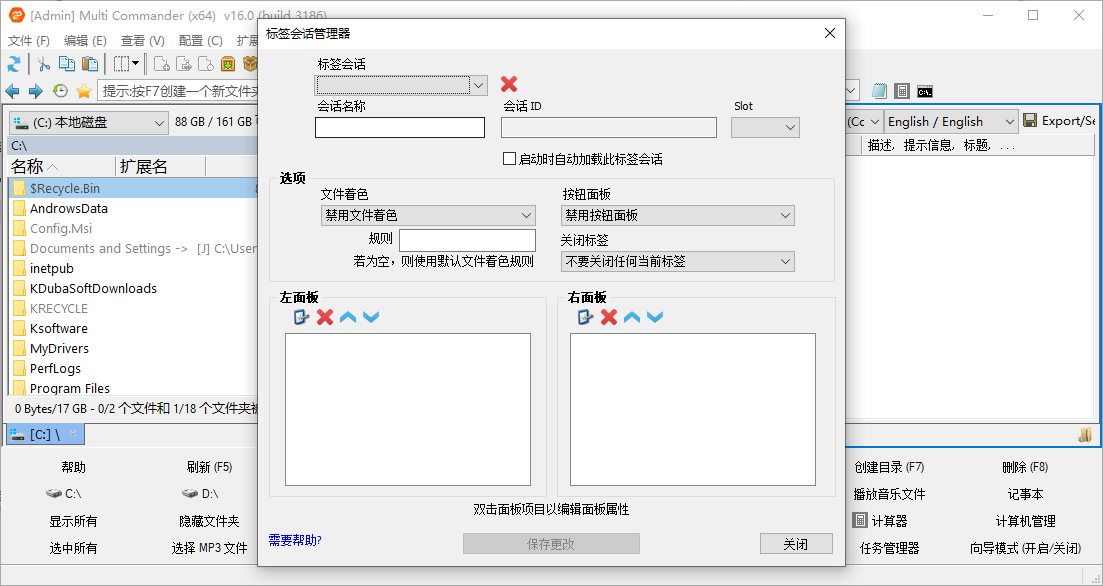The image size is (1103, 586).
Task: Sort by 名称 column header
Action: pos(62,167)
